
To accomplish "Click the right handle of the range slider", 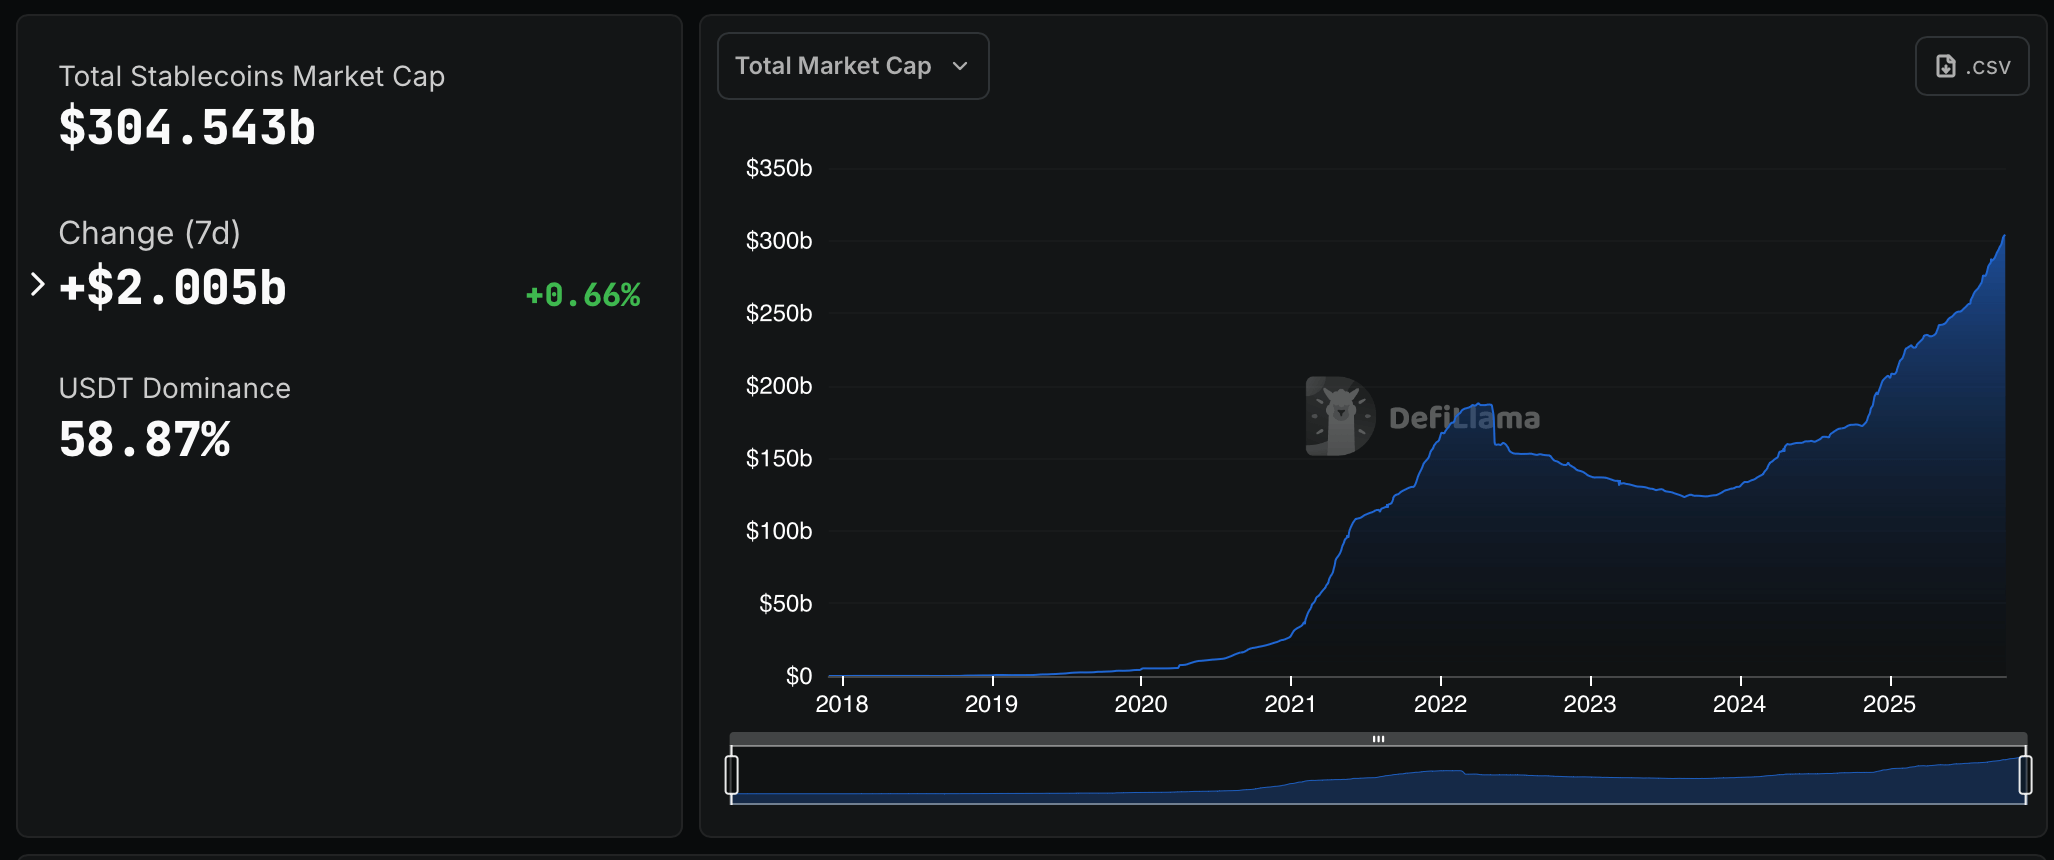I will 2025,775.
